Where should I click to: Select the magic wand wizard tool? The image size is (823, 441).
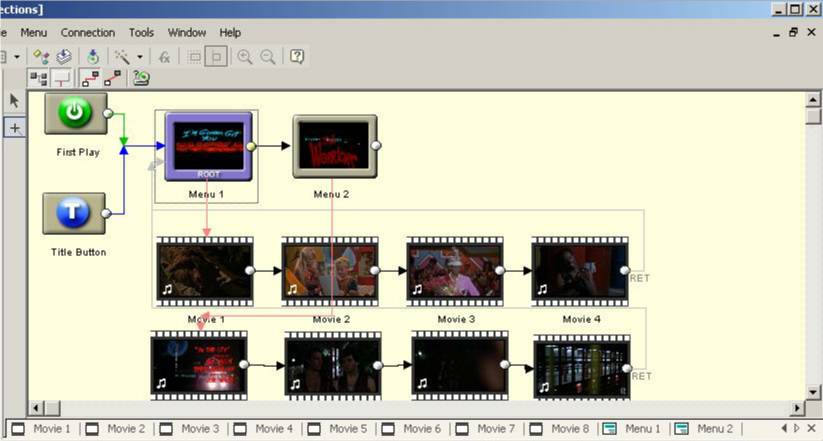(x=122, y=56)
